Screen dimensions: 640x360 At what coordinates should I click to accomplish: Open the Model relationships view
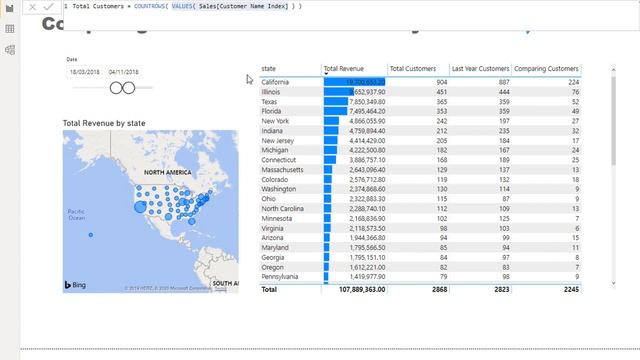point(10,50)
